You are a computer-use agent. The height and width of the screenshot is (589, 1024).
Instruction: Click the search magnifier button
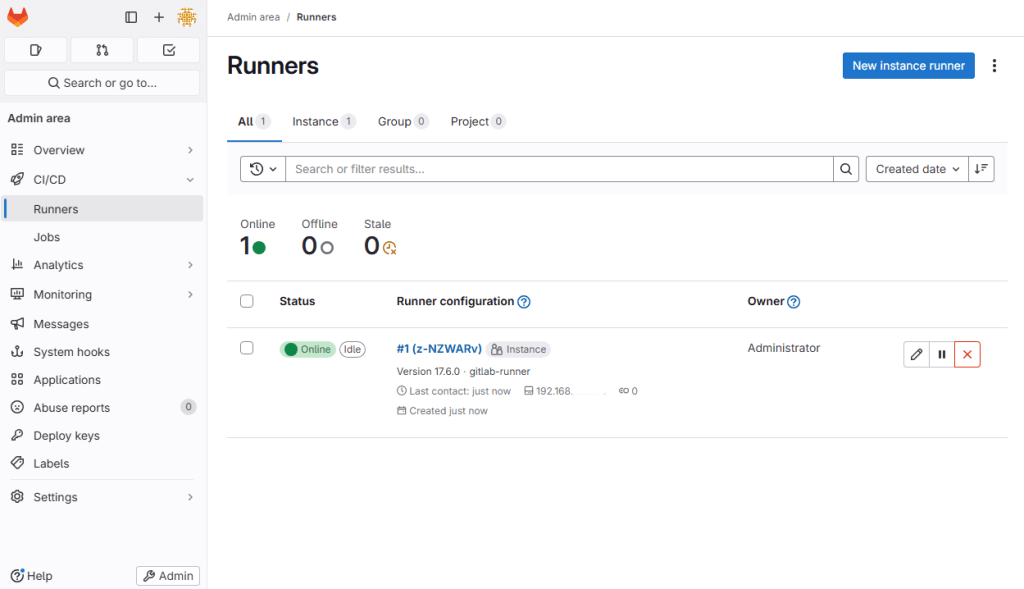coord(846,169)
